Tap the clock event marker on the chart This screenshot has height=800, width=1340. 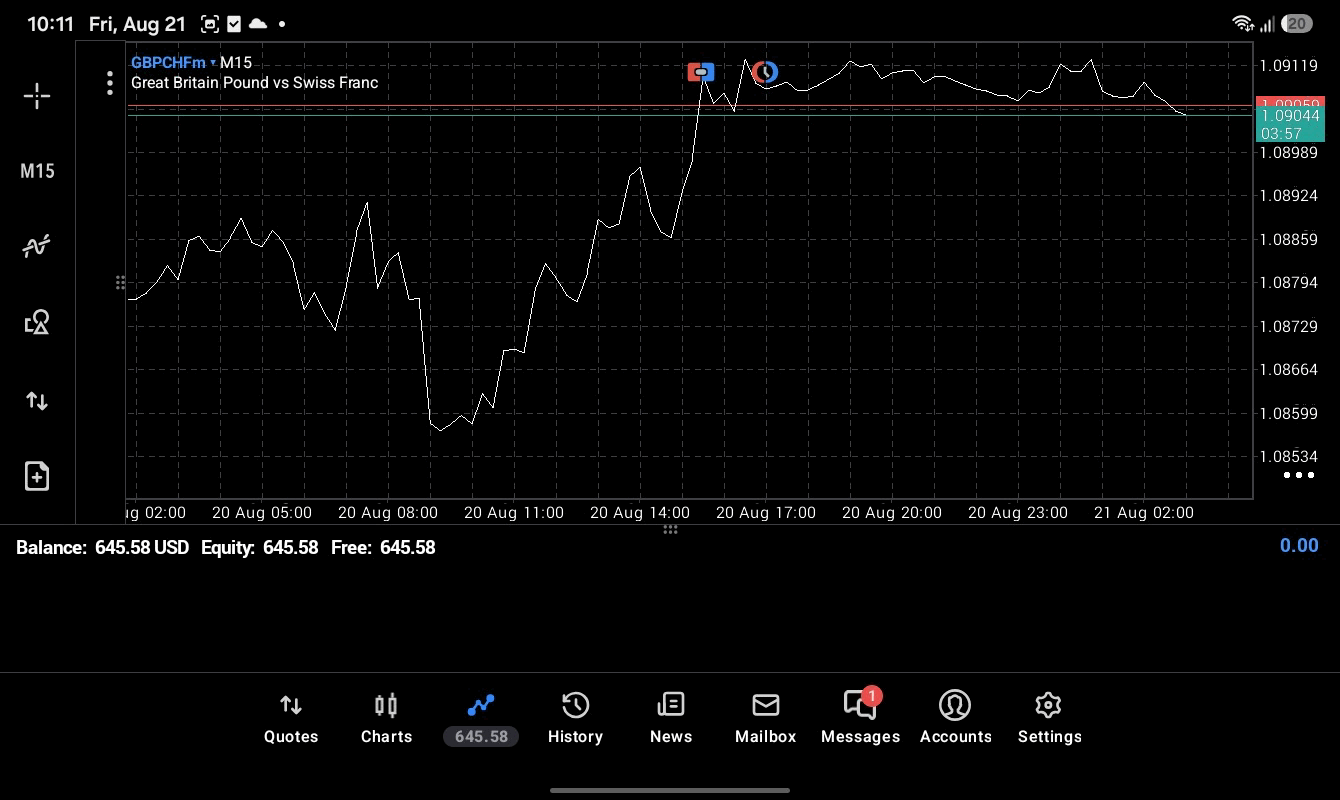pyautogui.click(x=765, y=72)
